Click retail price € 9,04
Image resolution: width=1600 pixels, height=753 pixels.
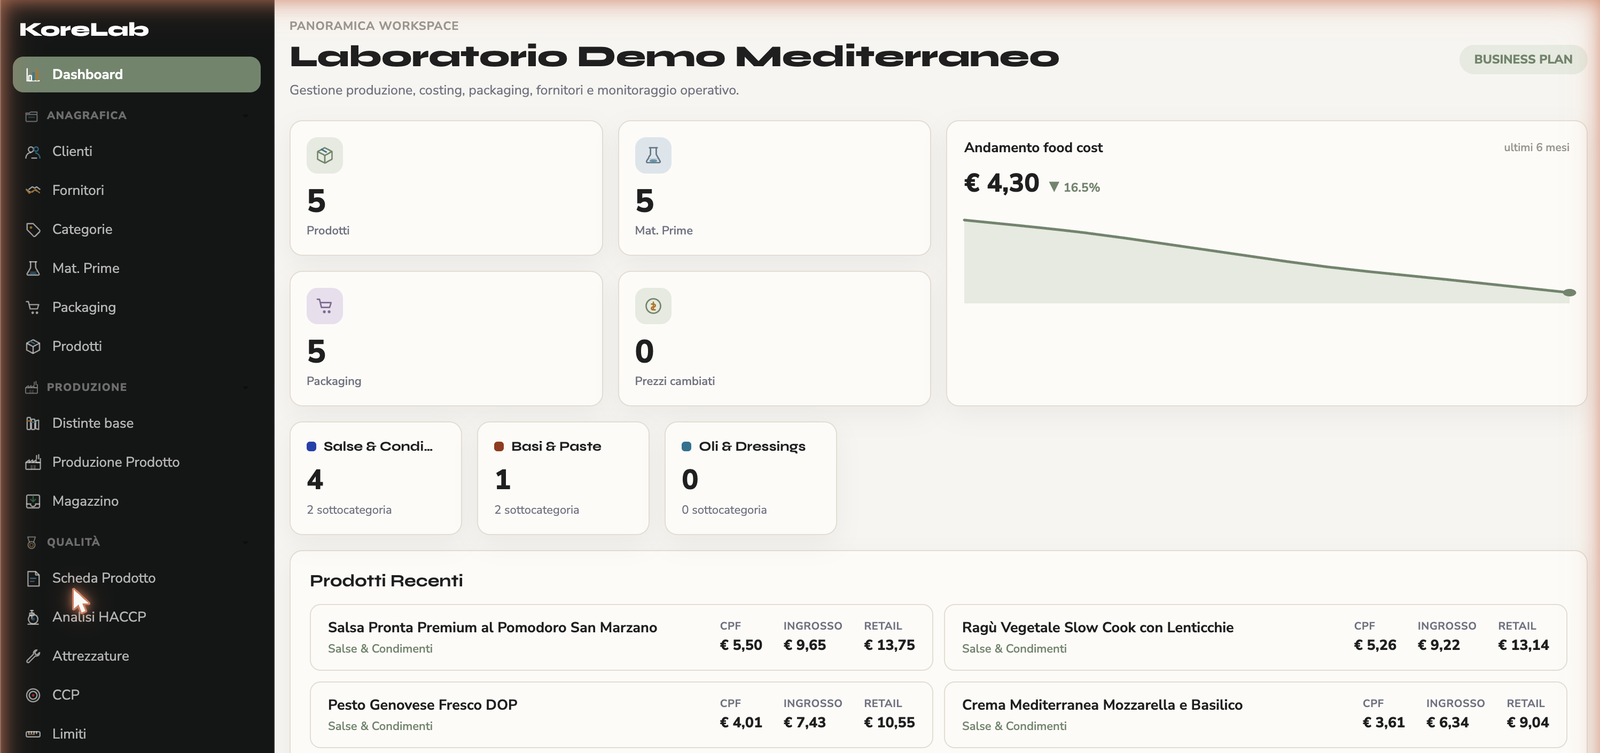(x=1527, y=723)
